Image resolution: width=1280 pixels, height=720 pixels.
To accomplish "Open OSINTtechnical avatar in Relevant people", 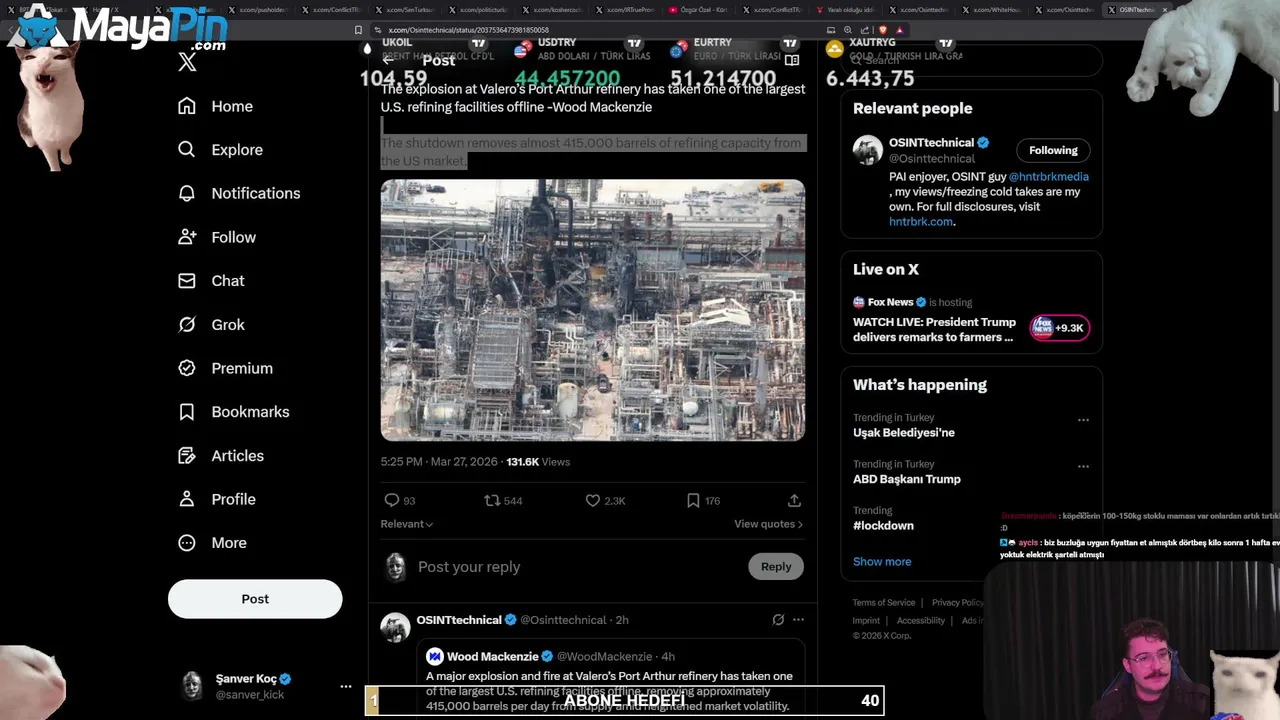I will point(867,150).
